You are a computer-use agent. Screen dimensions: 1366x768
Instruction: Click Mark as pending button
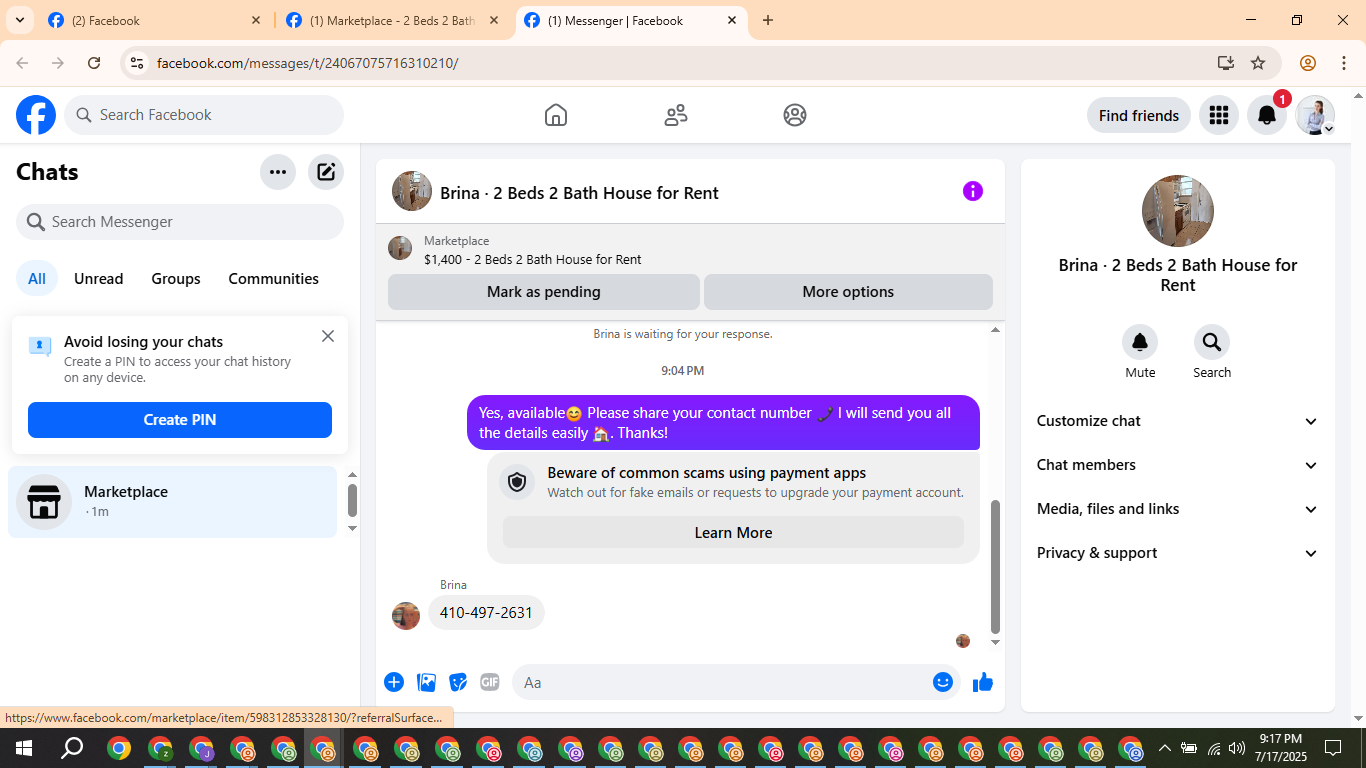pyautogui.click(x=544, y=292)
